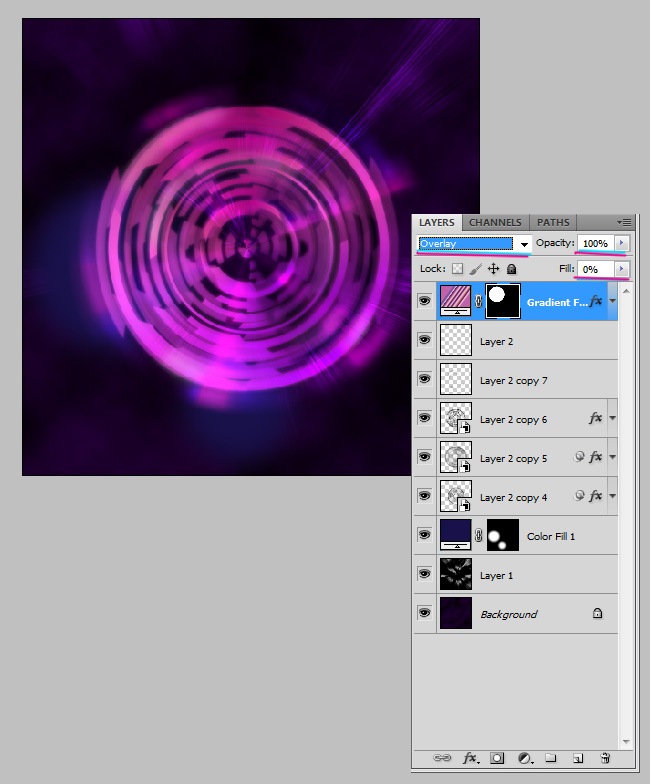Hide the Gradient Fill layer
Screen dimensions: 650x784
(424, 301)
